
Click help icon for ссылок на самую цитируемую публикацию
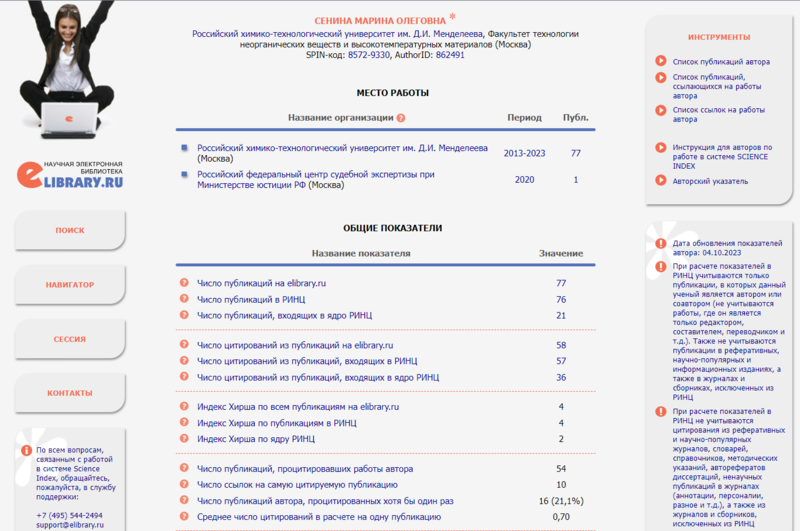[184, 484]
